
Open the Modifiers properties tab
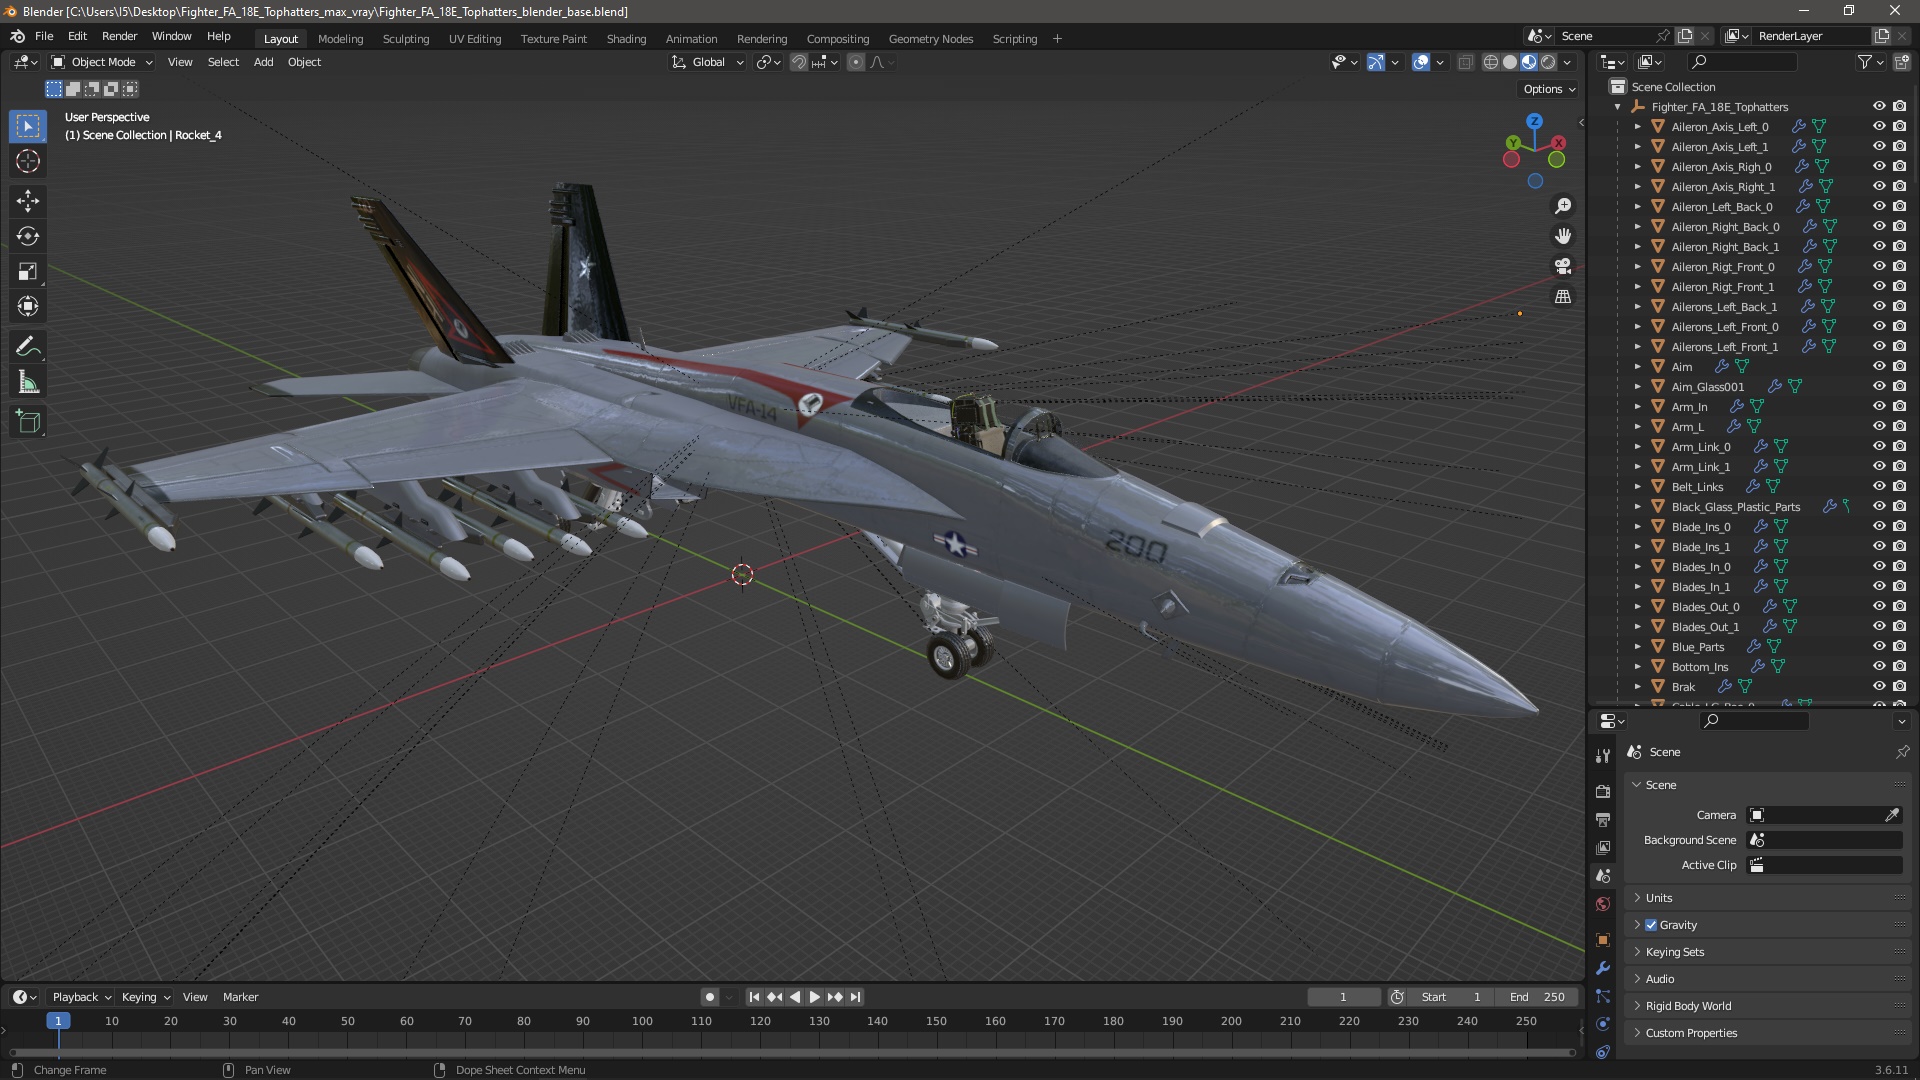[x=1603, y=967]
